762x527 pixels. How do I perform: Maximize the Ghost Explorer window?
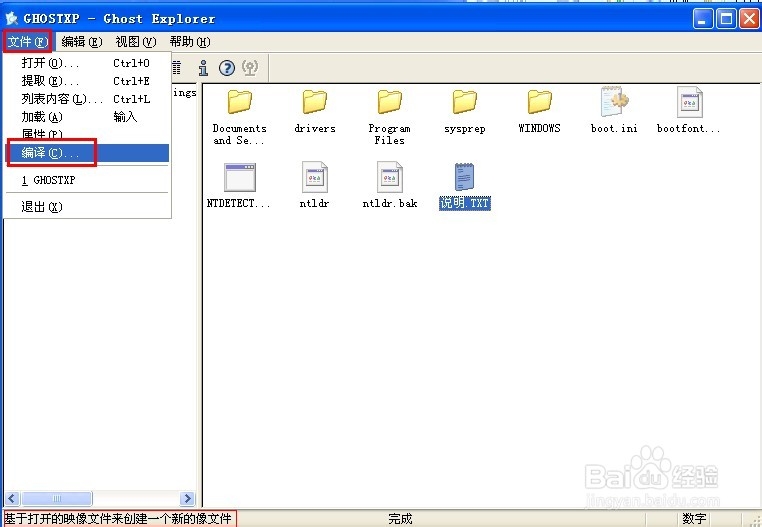(x=726, y=19)
